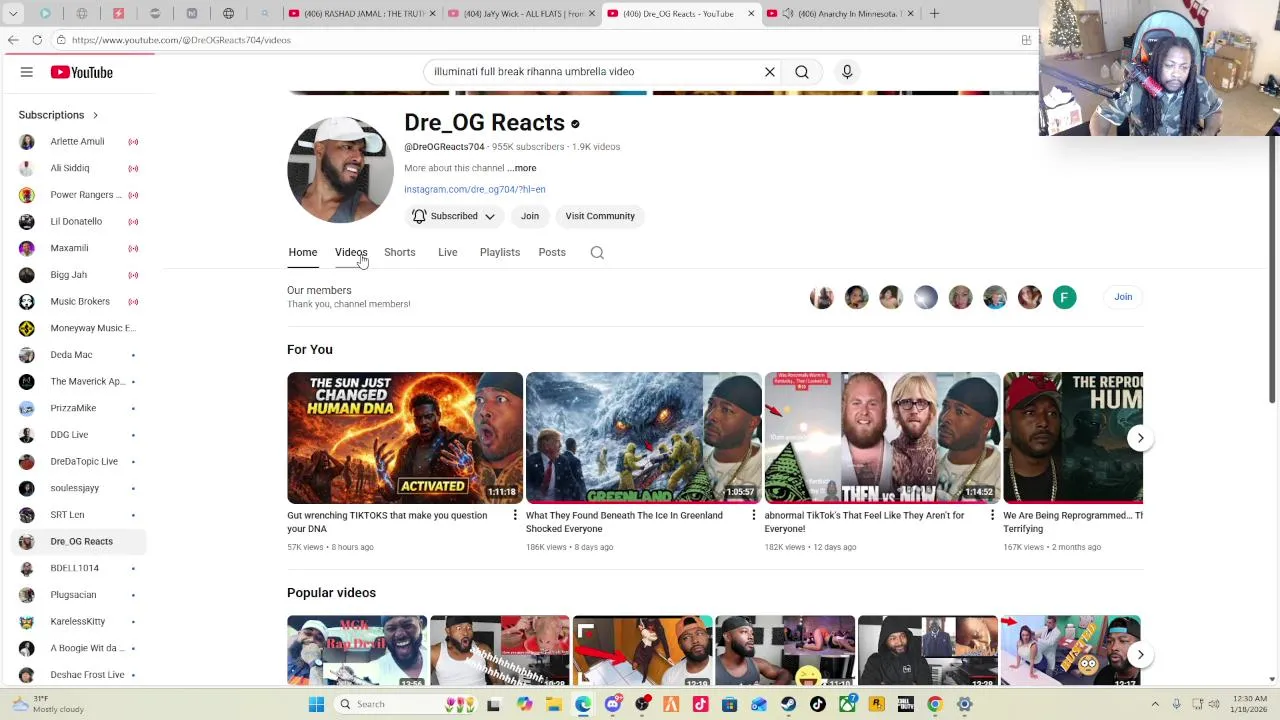The image size is (1280, 720).
Task: Switch to the Shorts channel tab
Action: [x=400, y=252]
